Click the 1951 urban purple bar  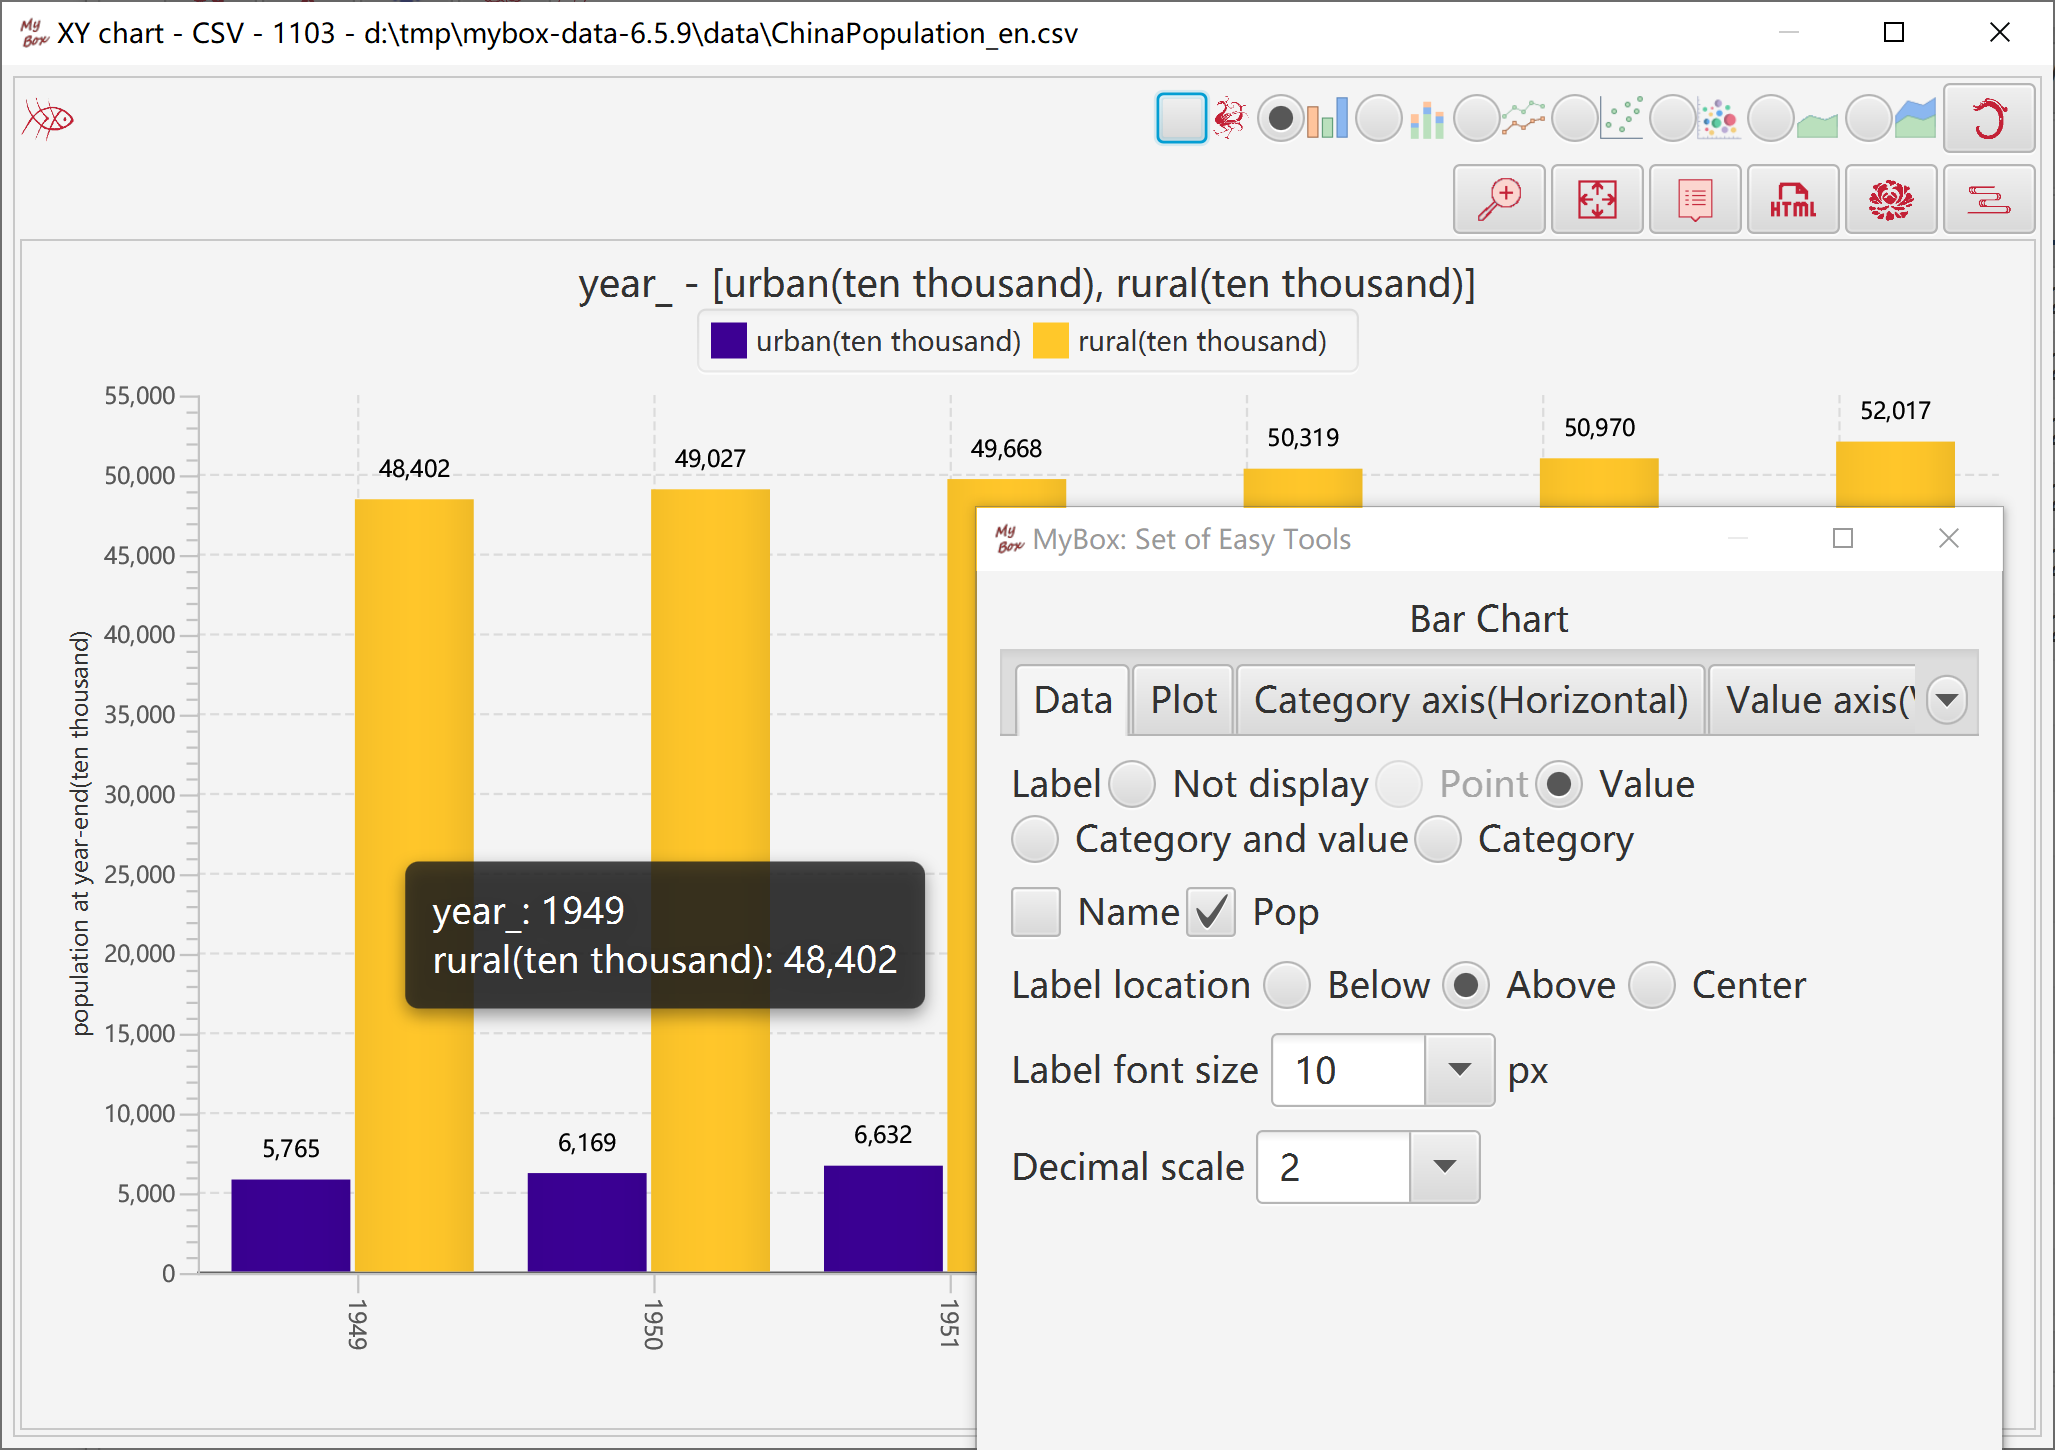(x=883, y=1219)
